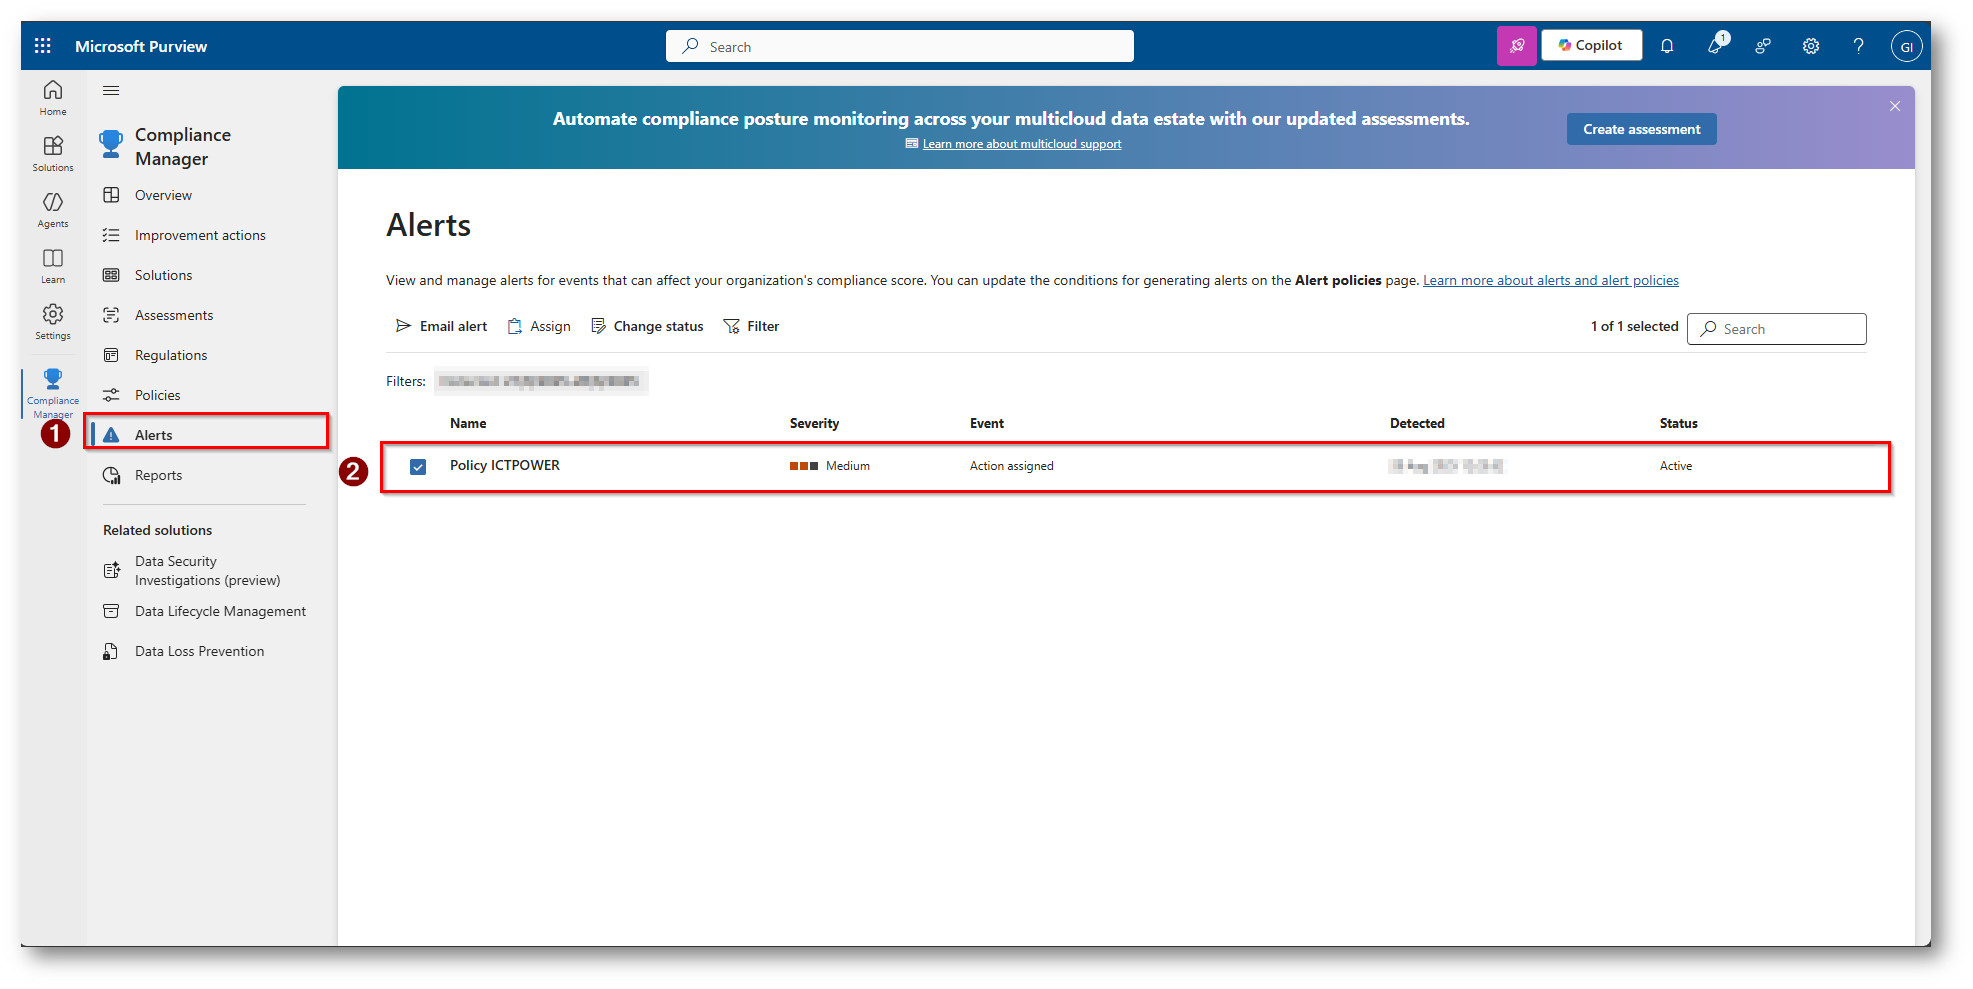Image resolution: width=1973 pixels, height=989 pixels.
Task: Open the header settings gear
Action: (1811, 46)
